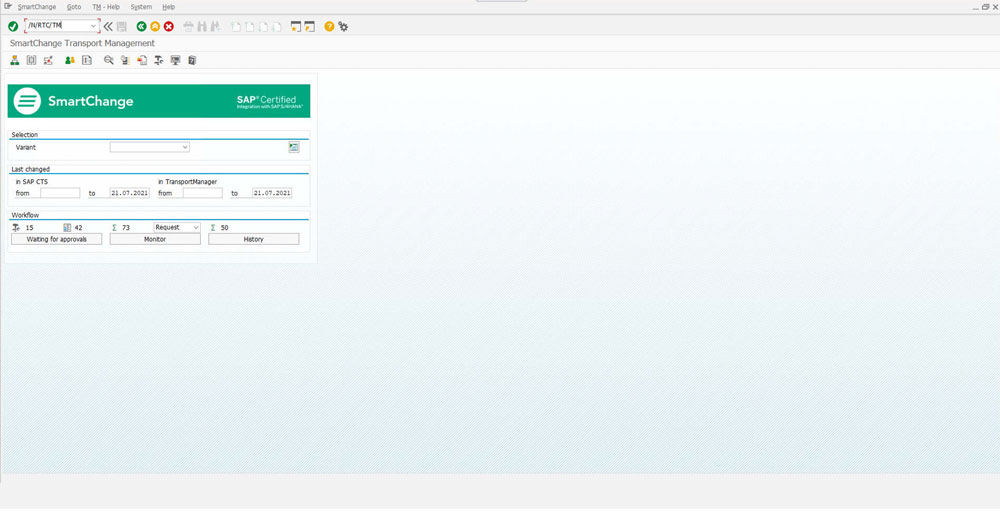This screenshot has width=1000, height=526.
Task: Click the magnifier search toolbar icon
Action: pyautogui.click(x=108, y=60)
